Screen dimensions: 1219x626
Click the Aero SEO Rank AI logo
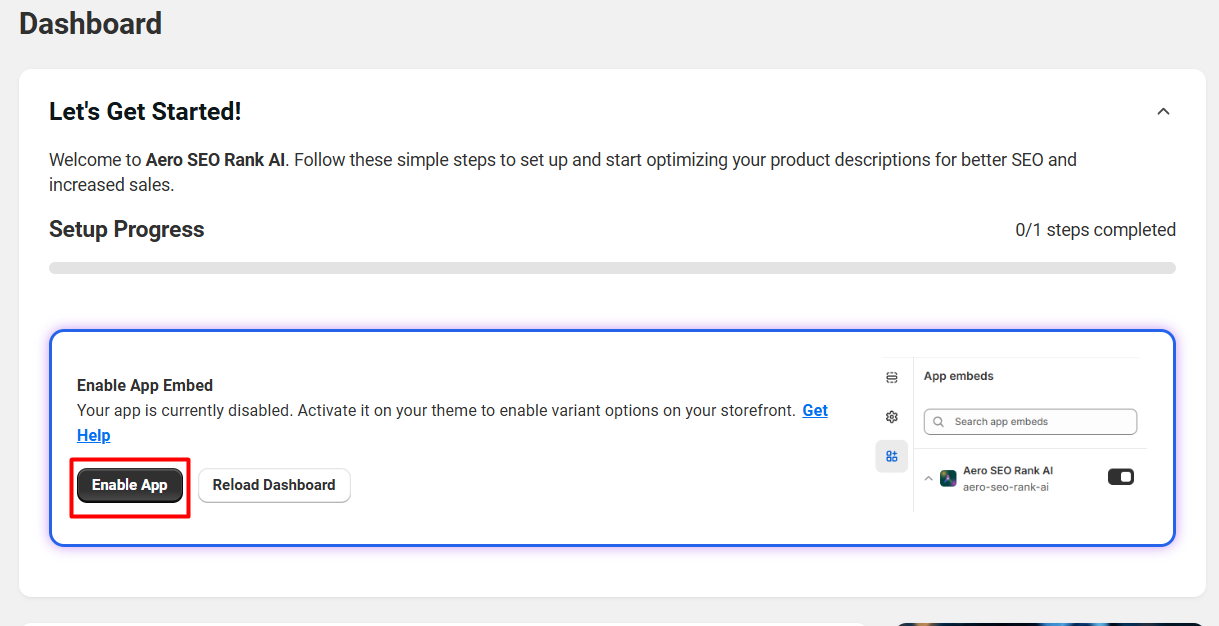pos(948,478)
